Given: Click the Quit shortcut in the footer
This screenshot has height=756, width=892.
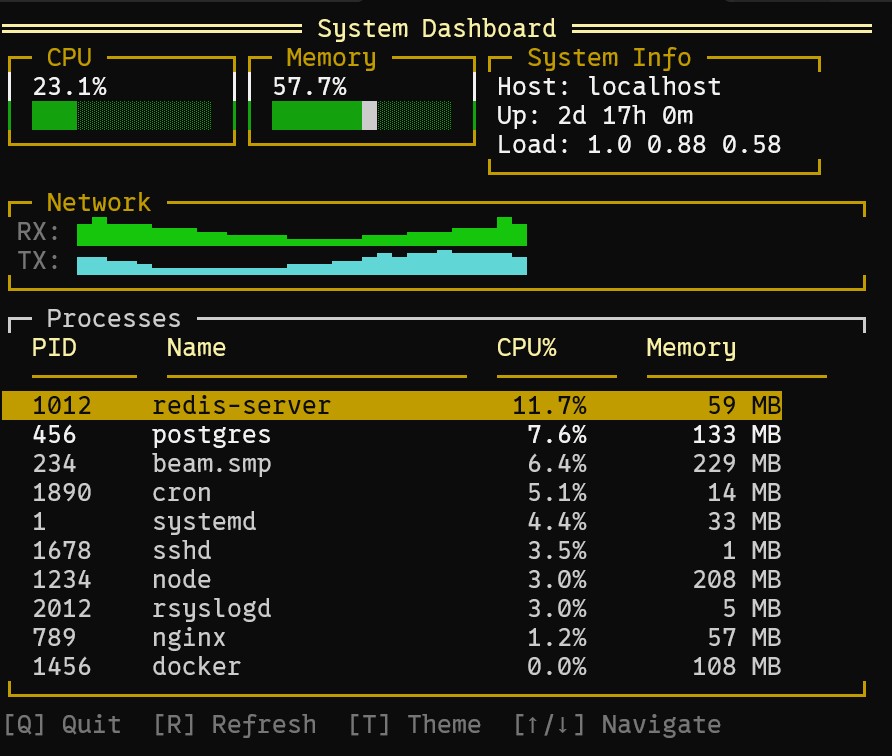Looking at the screenshot, I should click(58, 724).
